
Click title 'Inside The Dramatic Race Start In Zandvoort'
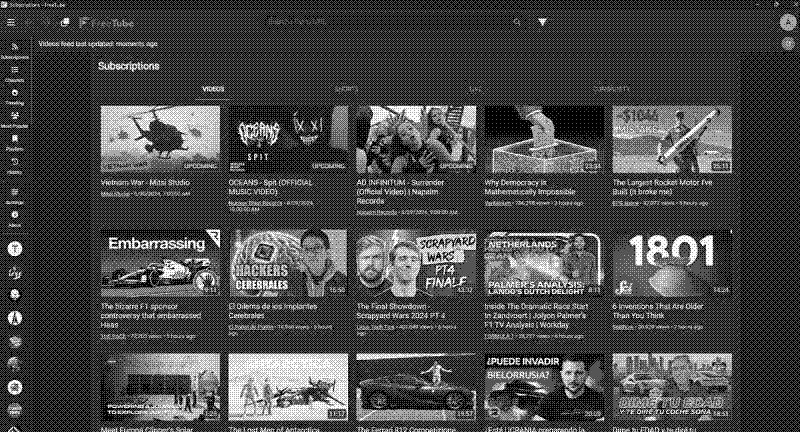[536, 315]
